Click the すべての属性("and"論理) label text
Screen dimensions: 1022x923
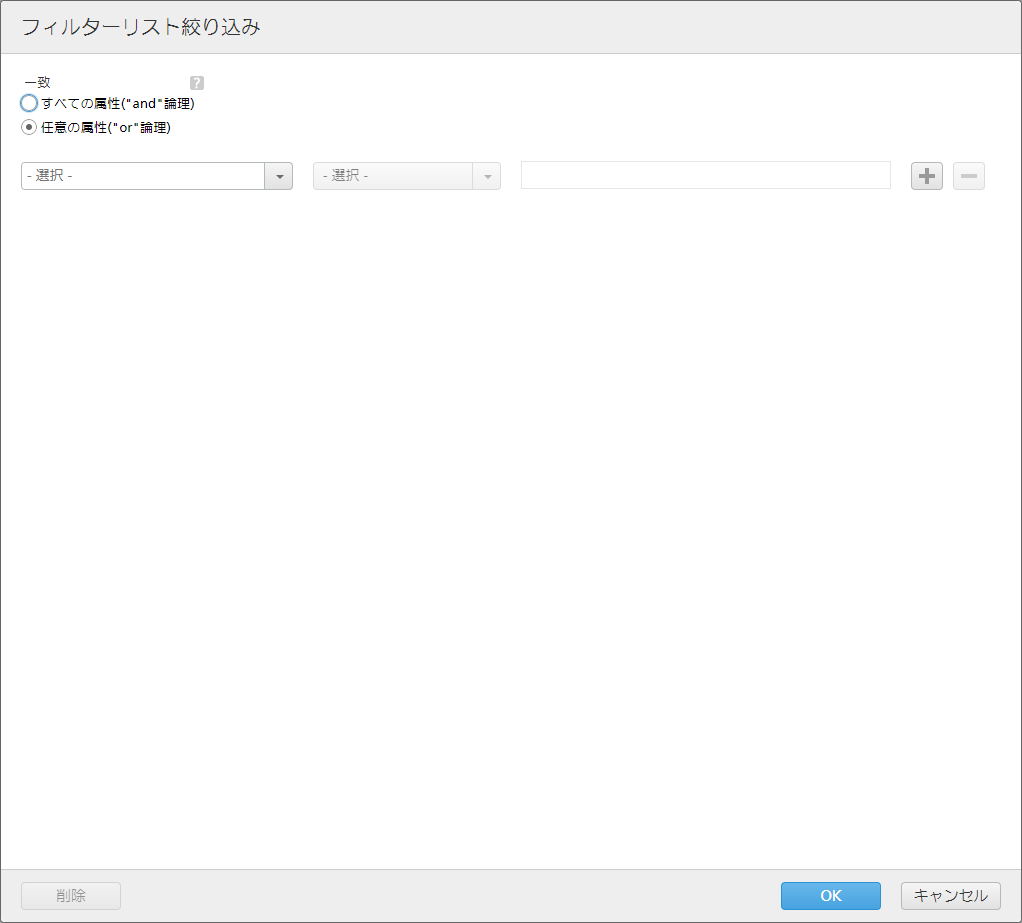(x=117, y=103)
